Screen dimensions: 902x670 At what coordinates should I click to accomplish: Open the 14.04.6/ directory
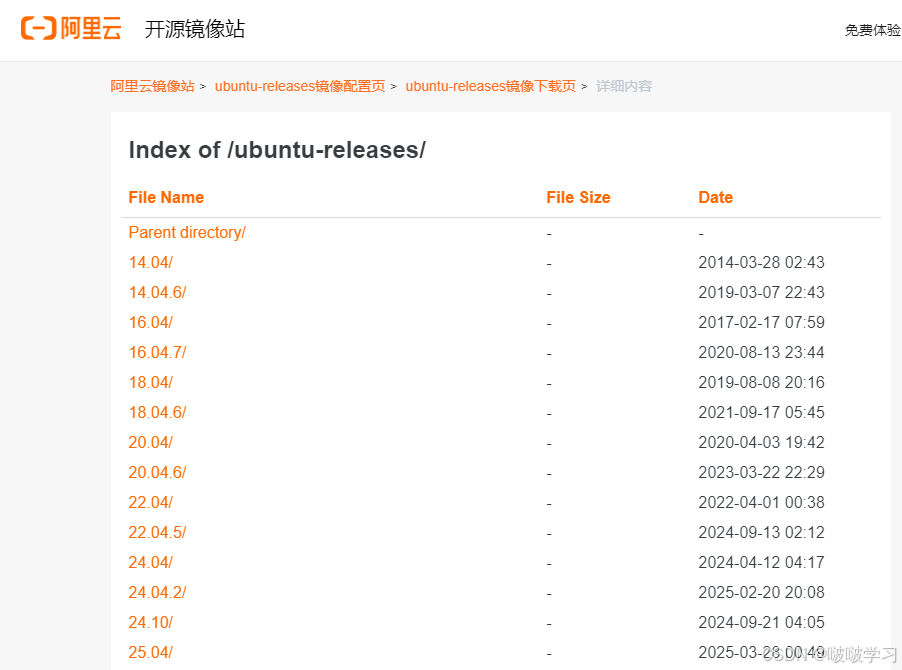click(x=157, y=292)
